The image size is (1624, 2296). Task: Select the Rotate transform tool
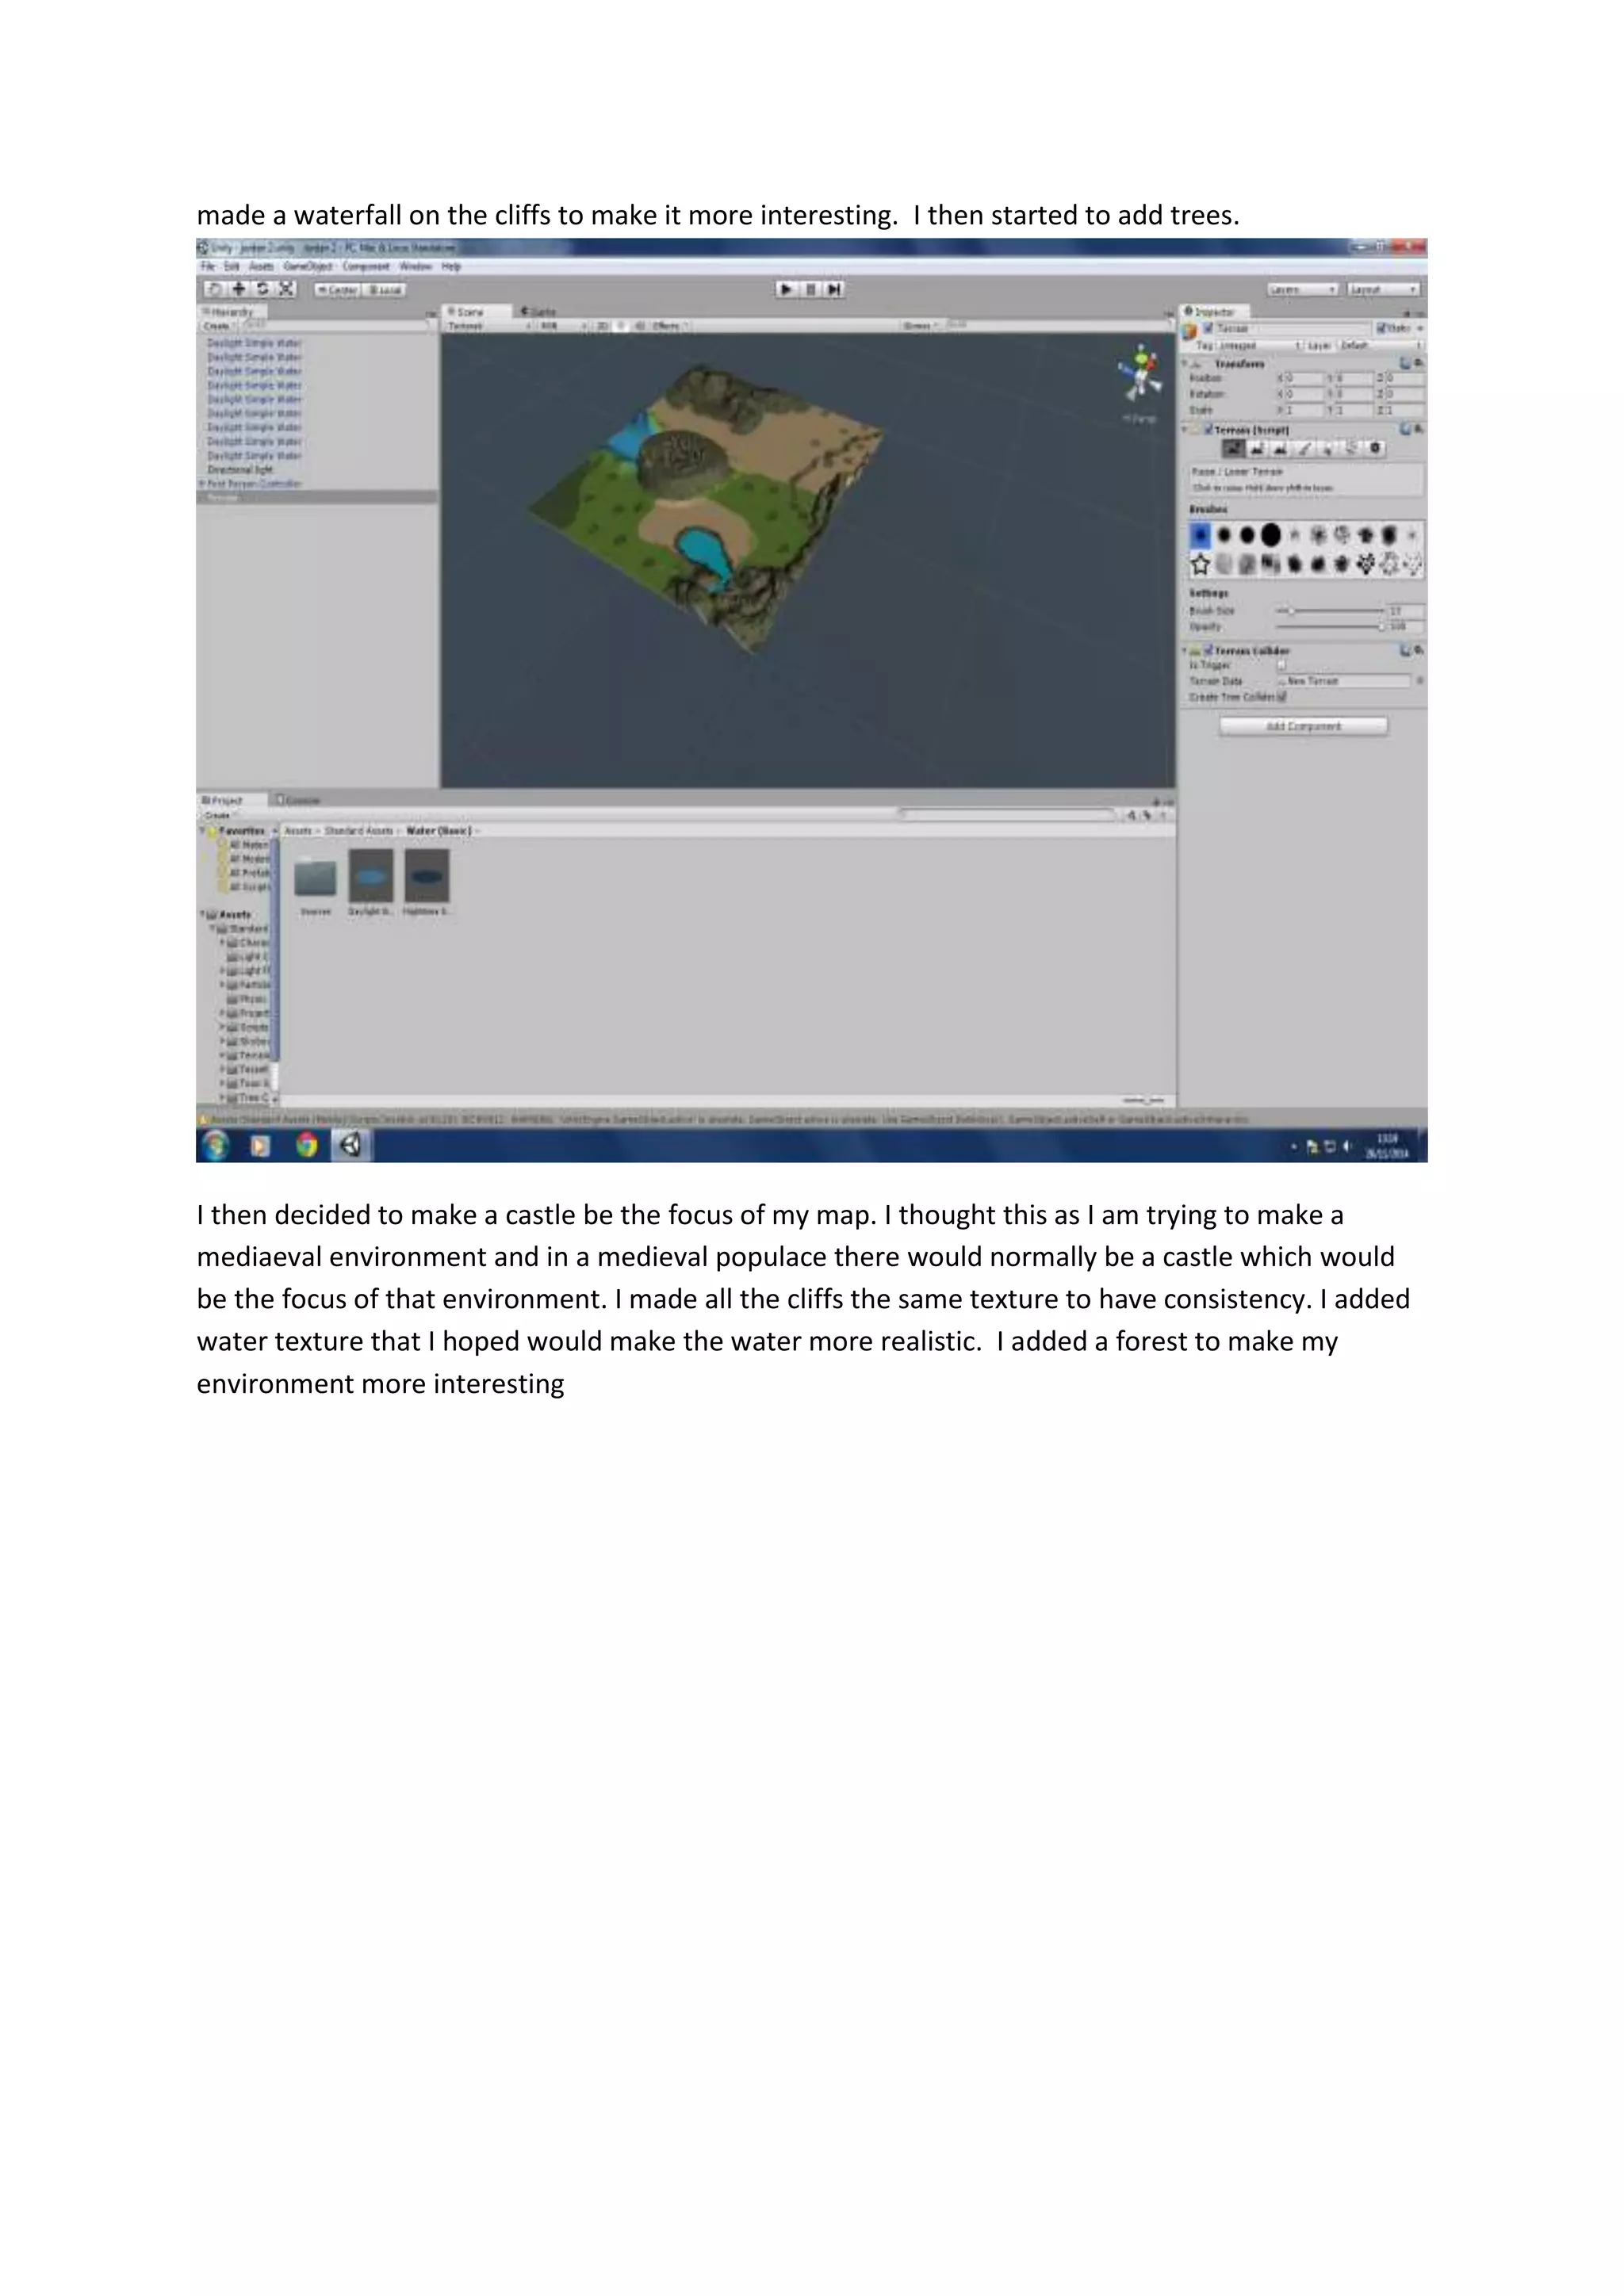(262, 289)
